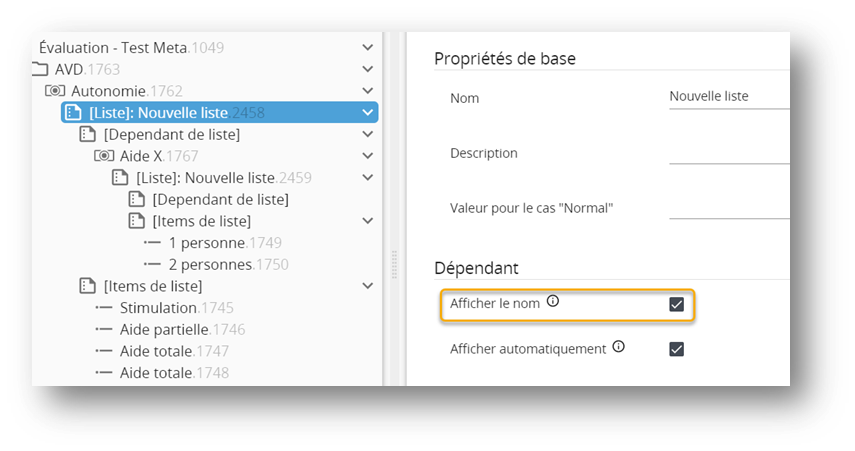
Task: Click the Aide X node icon
Action: [x=104, y=156]
